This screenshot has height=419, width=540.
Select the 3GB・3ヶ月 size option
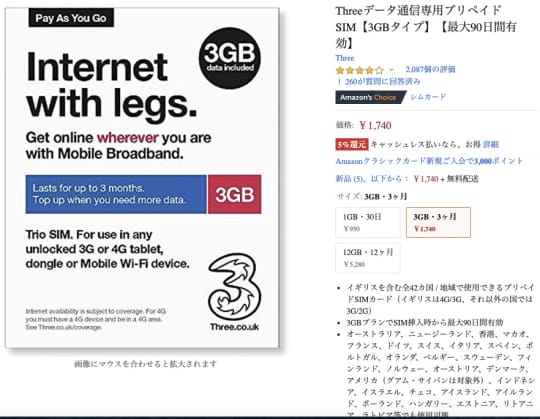click(438, 222)
